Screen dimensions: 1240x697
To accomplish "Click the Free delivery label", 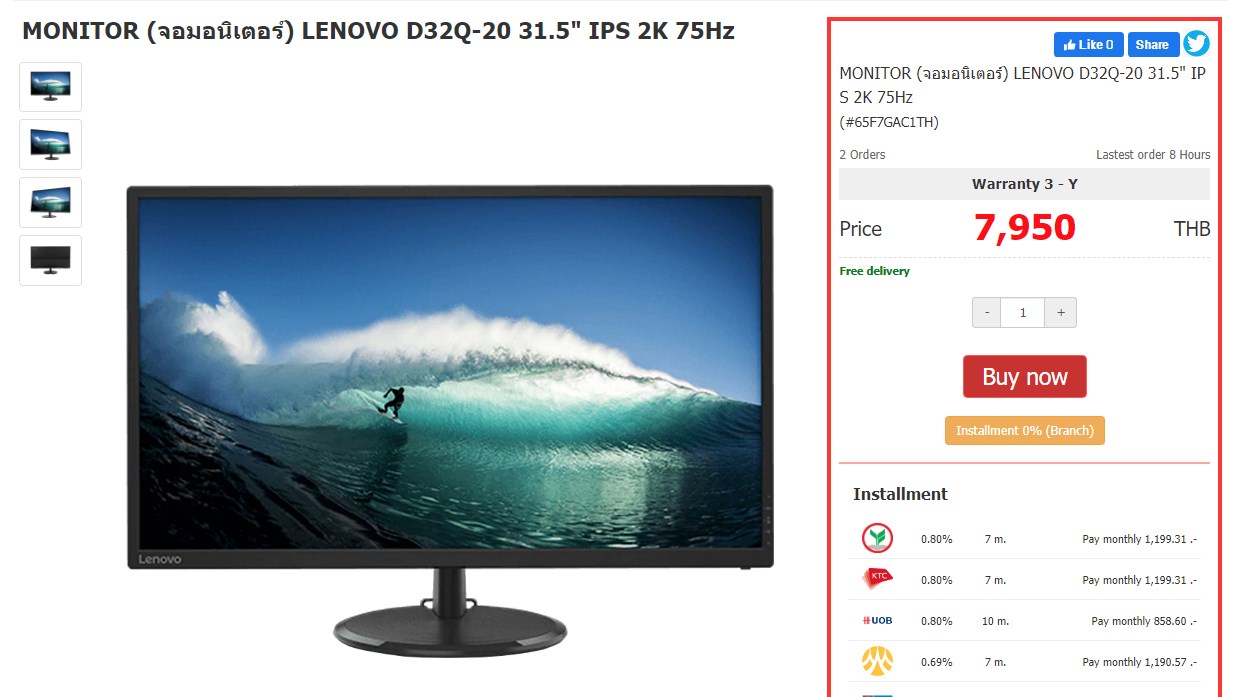I will click(875, 271).
